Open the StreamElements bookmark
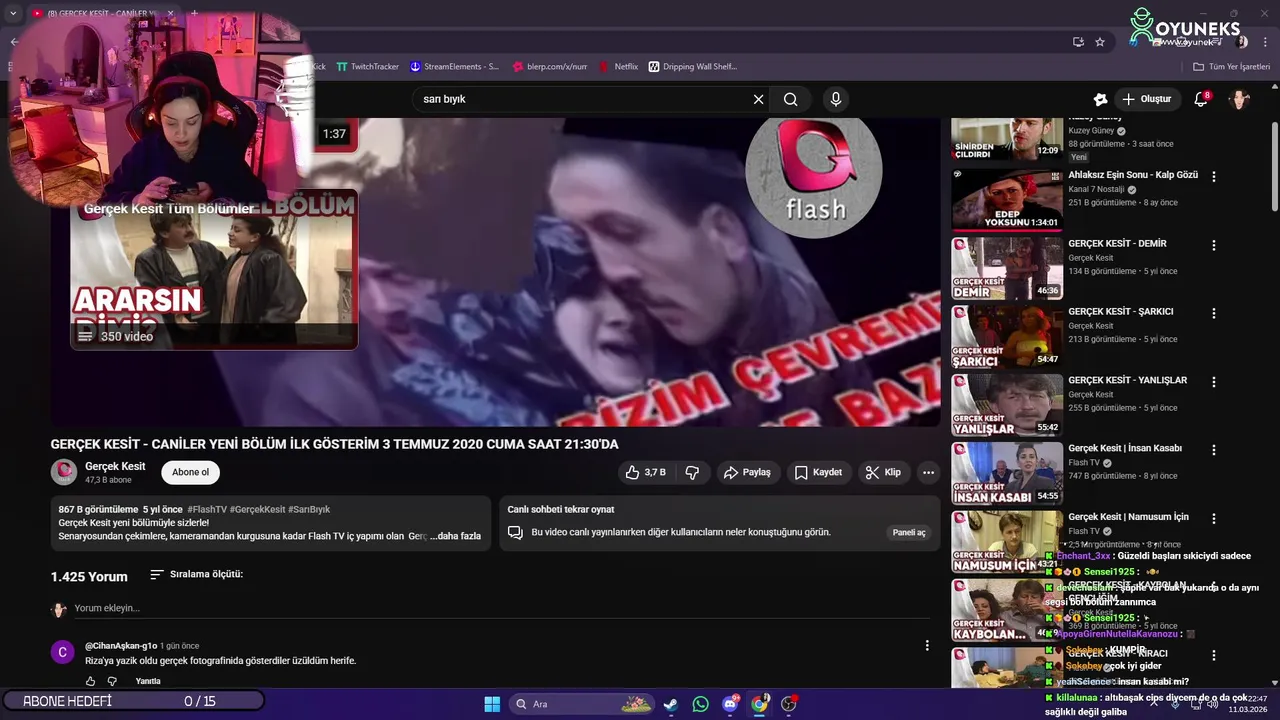The width and height of the screenshot is (1280, 720). coord(454,67)
